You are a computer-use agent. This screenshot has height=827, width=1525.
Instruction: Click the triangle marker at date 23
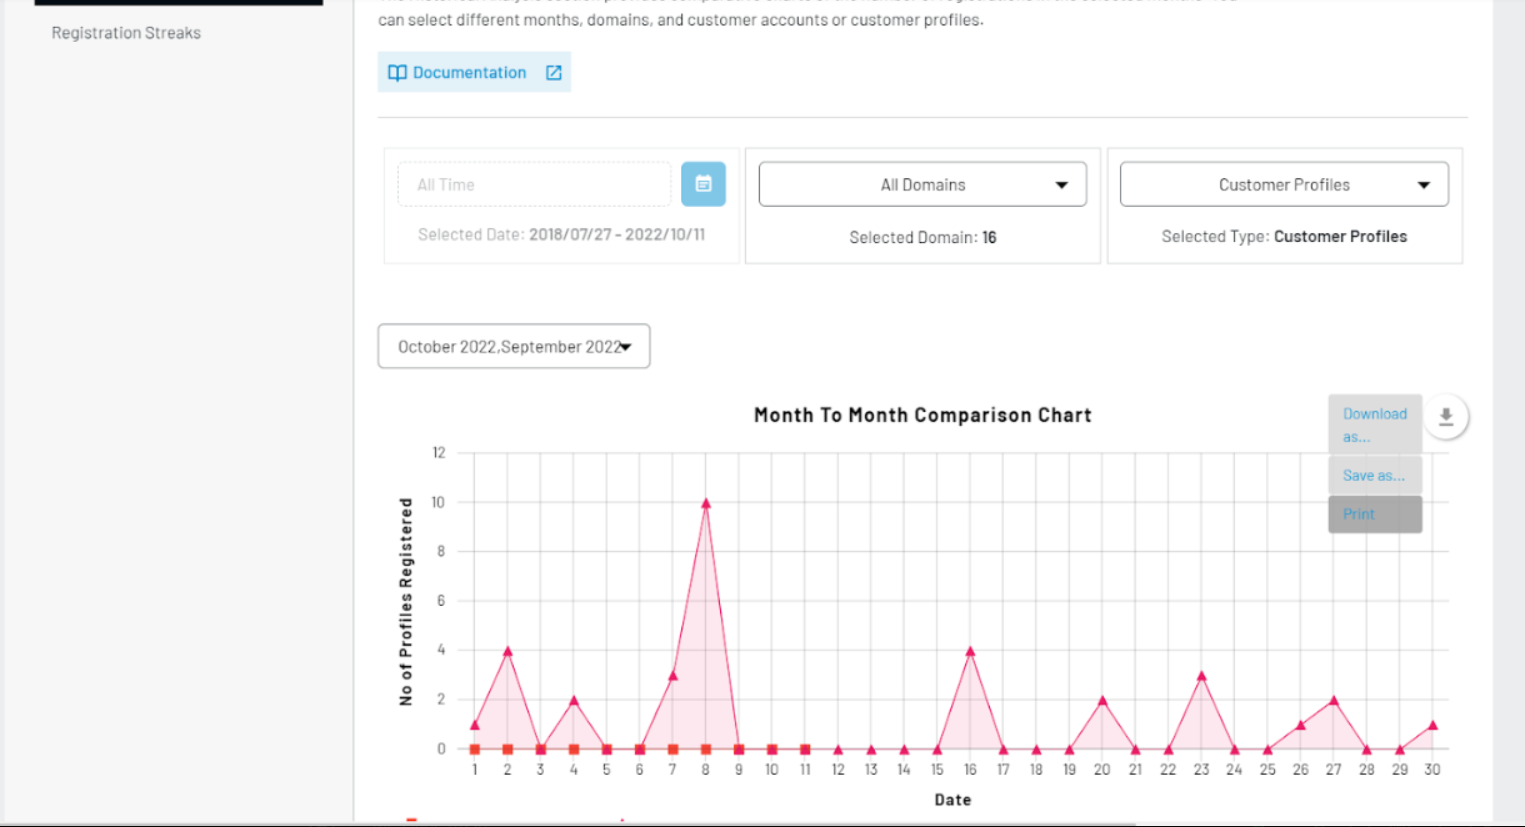coord(1201,677)
